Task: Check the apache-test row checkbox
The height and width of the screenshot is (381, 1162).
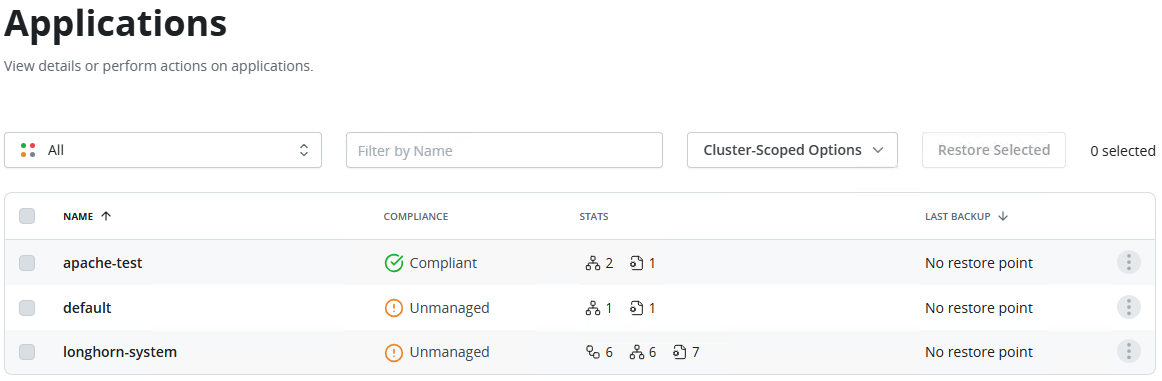Action: click(27, 262)
